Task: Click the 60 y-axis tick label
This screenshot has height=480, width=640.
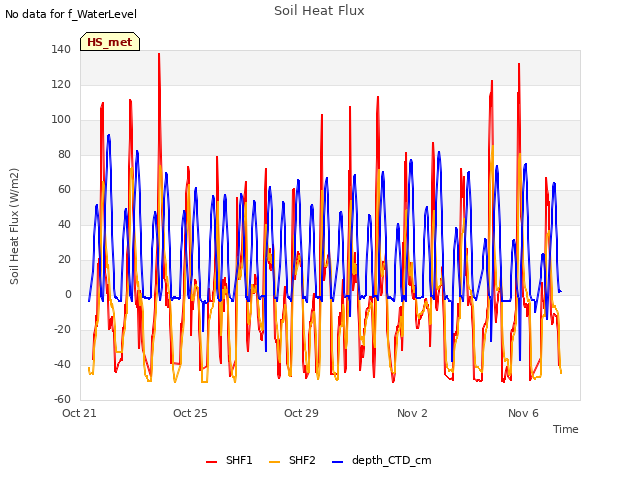Action: click(64, 189)
